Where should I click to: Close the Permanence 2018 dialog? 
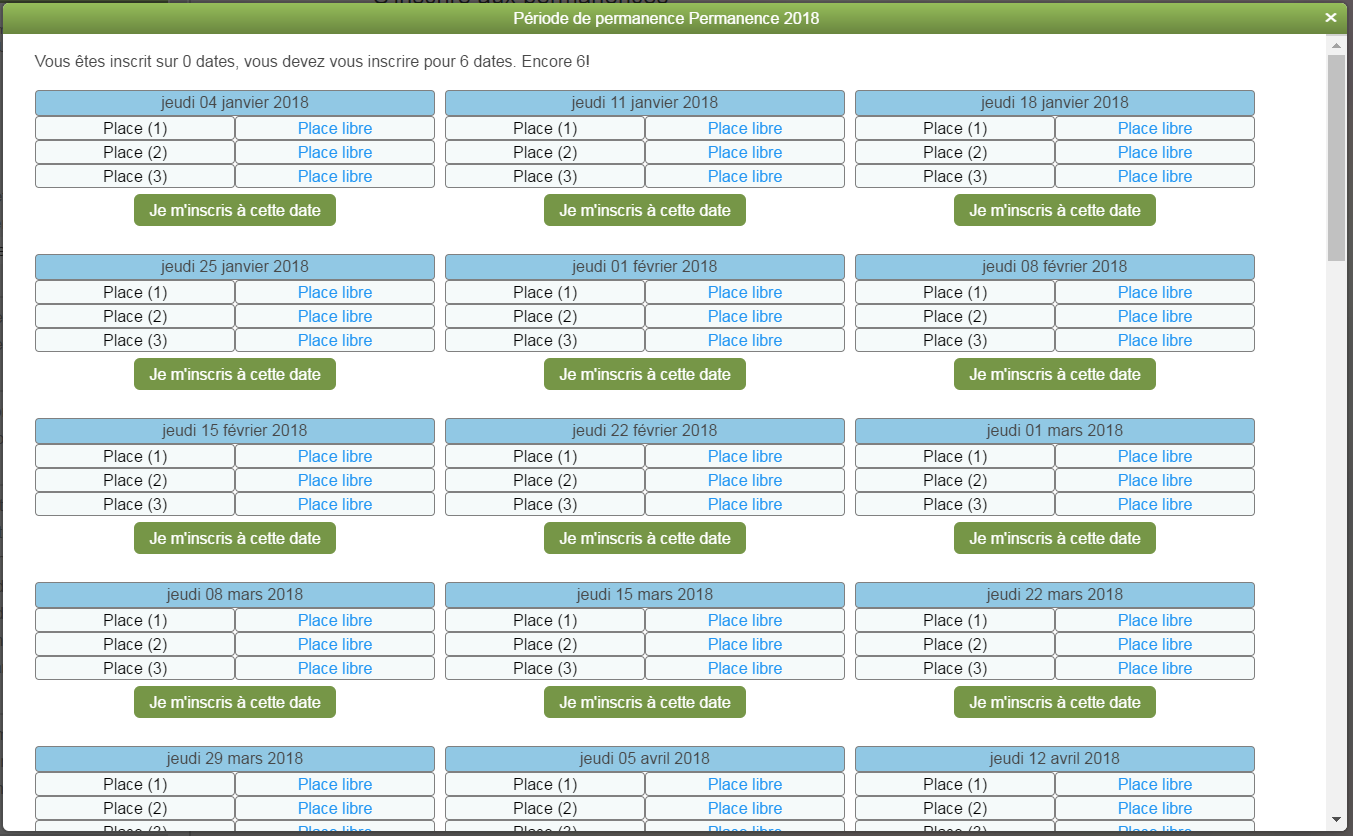1330,18
